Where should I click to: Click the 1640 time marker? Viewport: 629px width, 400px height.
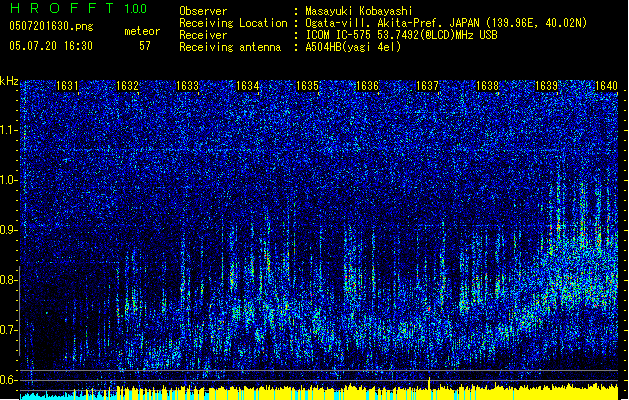coord(606,86)
